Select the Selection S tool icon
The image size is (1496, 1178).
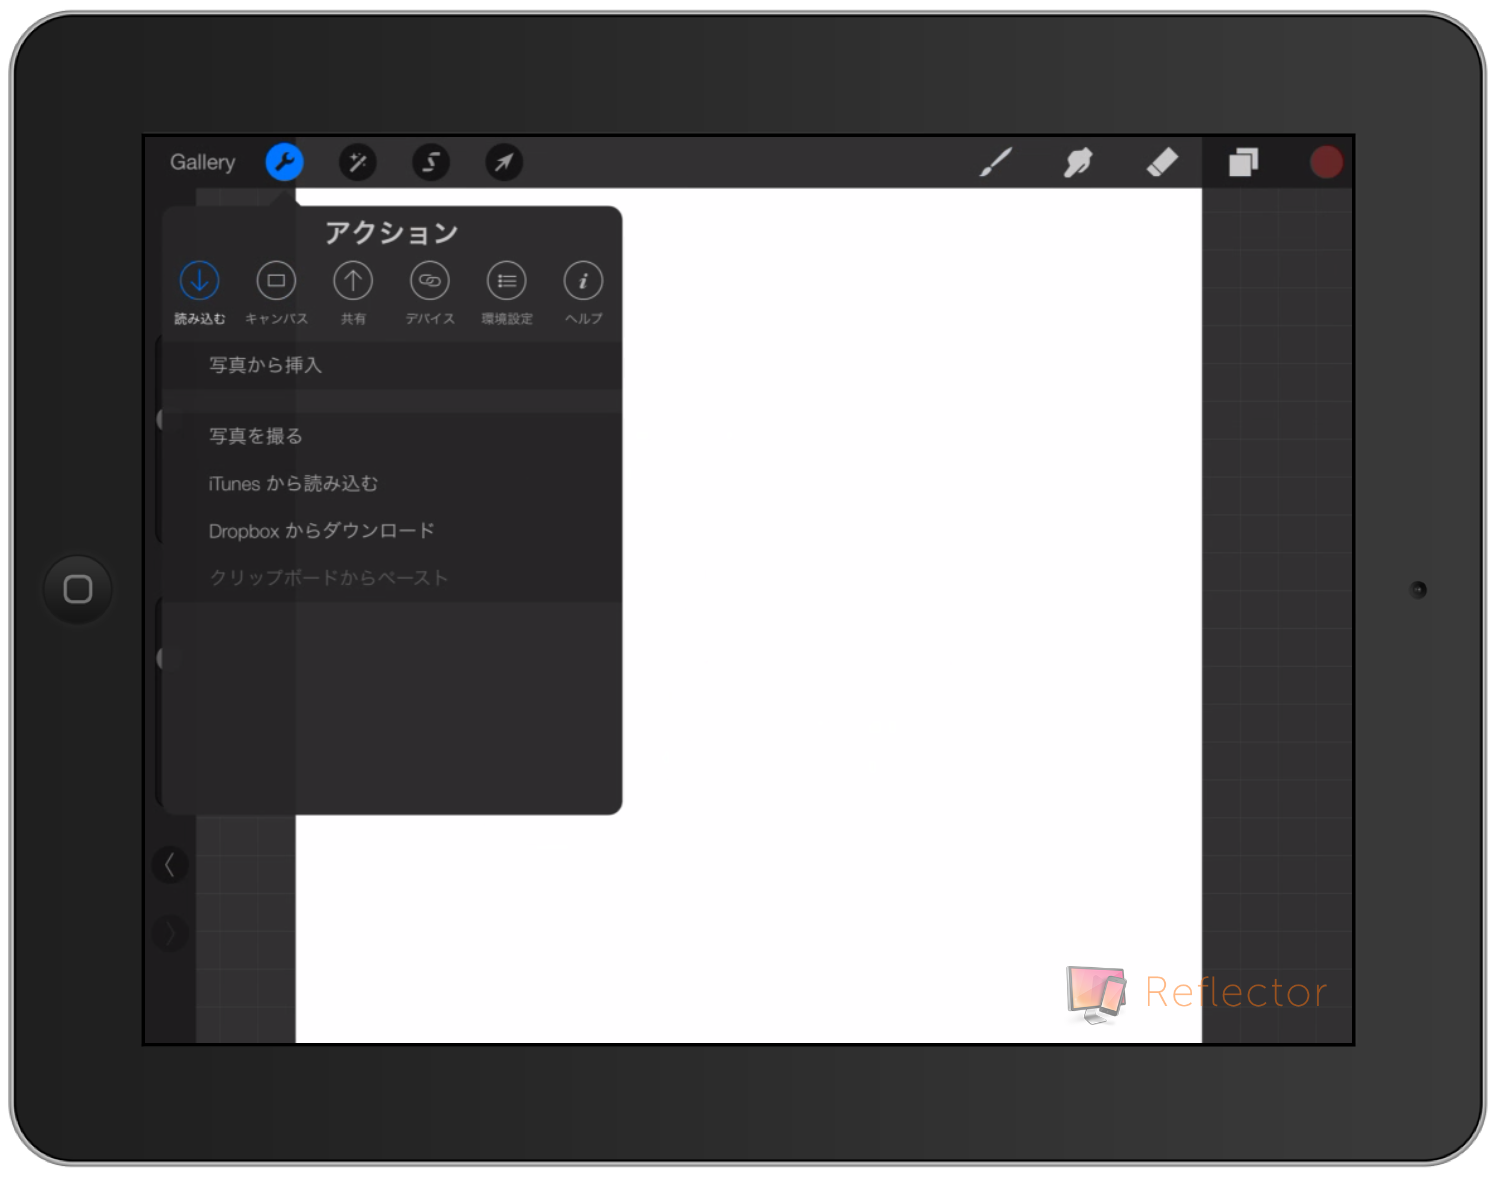tap(431, 162)
